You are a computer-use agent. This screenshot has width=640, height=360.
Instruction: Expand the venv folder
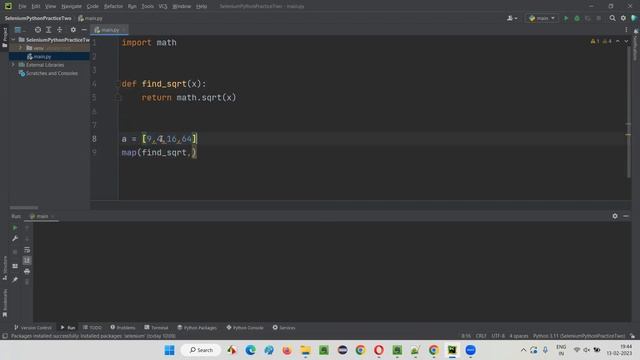pyautogui.click(x=20, y=48)
